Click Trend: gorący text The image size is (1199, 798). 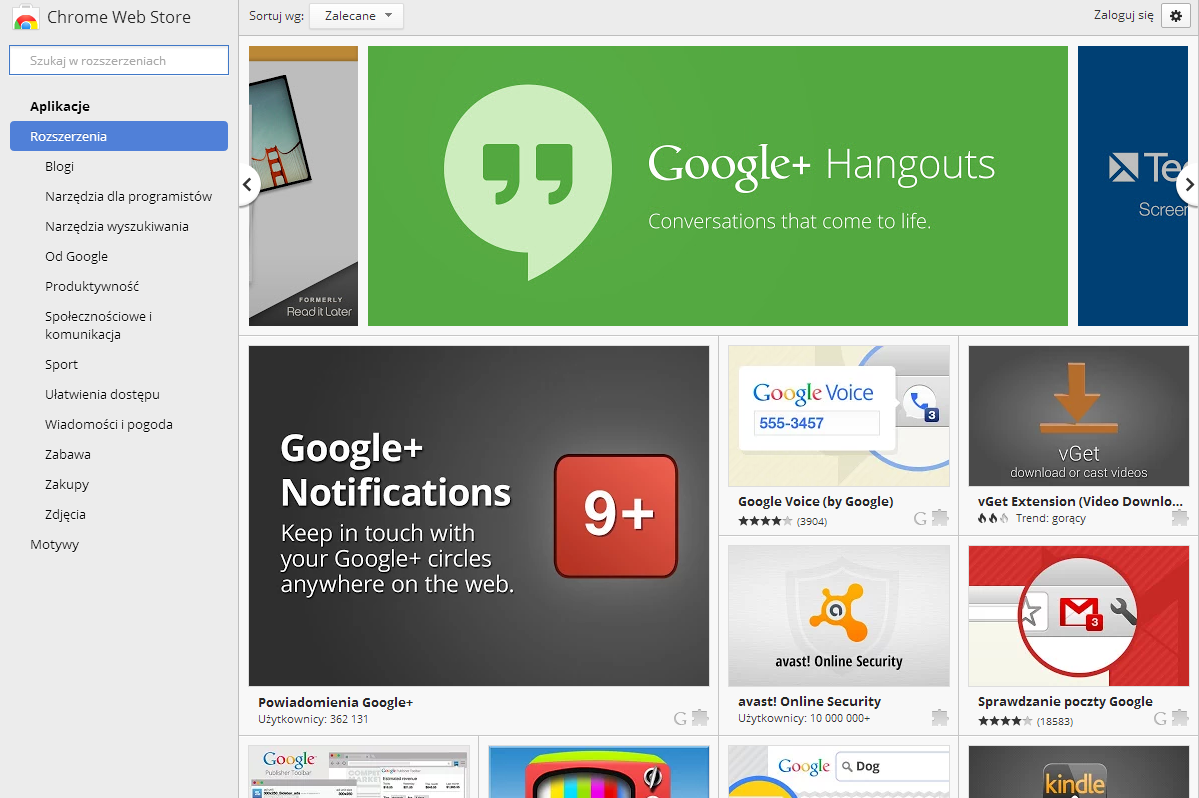(1051, 518)
